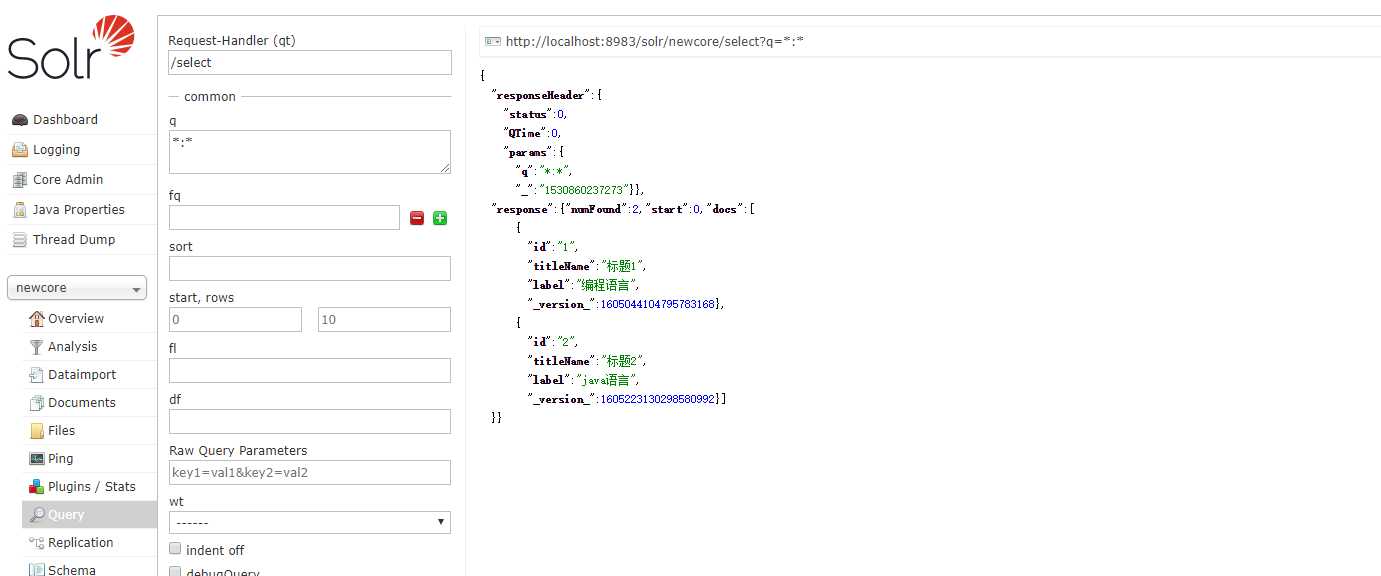
Task: Click the Files folder icon
Action: 37,431
